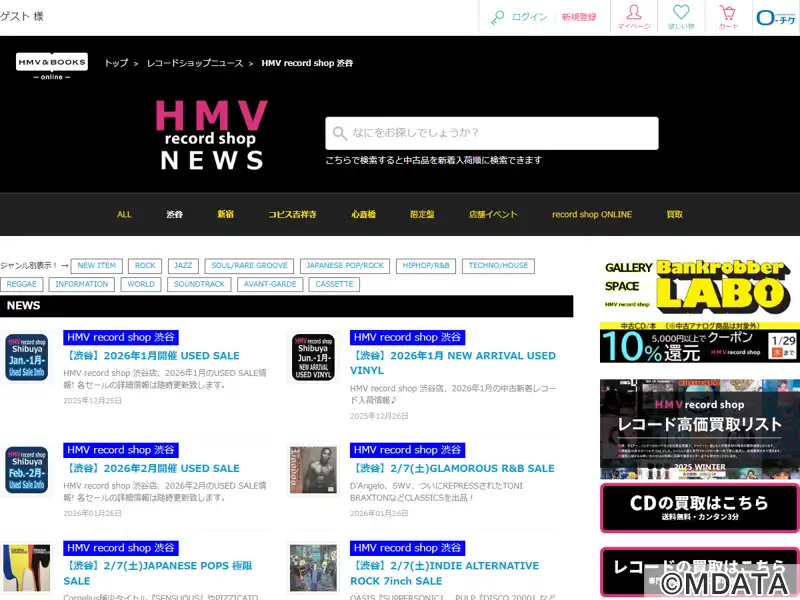Select the 心斎橋 nav tab
Screen dimensions: 800x600
363,214
